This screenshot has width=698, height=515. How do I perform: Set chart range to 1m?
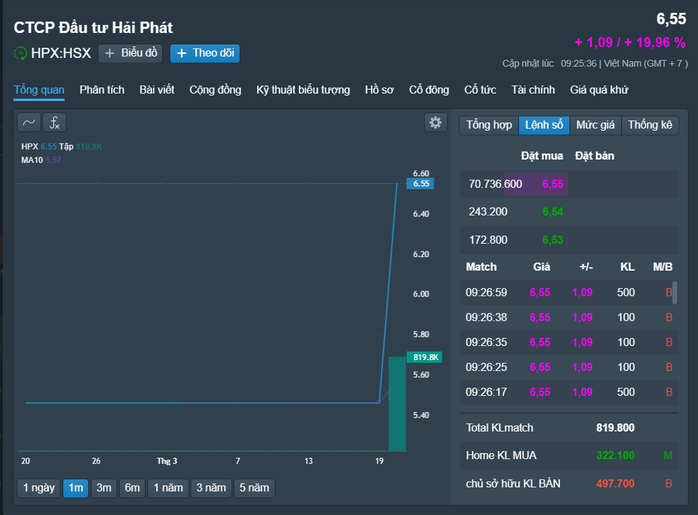click(76, 488)
